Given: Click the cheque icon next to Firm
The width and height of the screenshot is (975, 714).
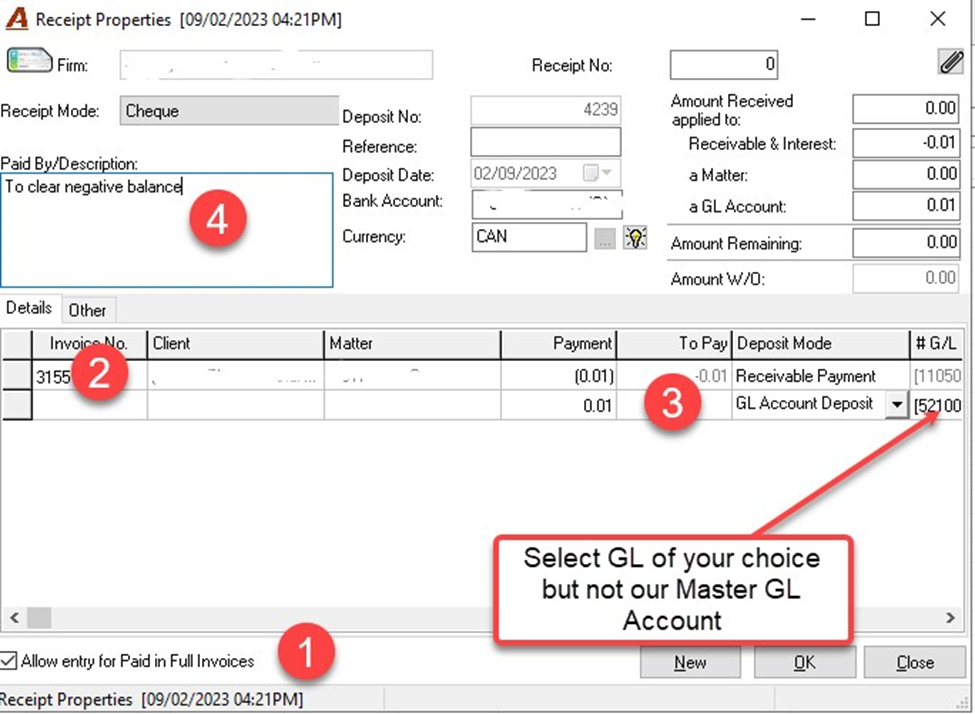Looking at the screenshot, I should tap(29, 62).
